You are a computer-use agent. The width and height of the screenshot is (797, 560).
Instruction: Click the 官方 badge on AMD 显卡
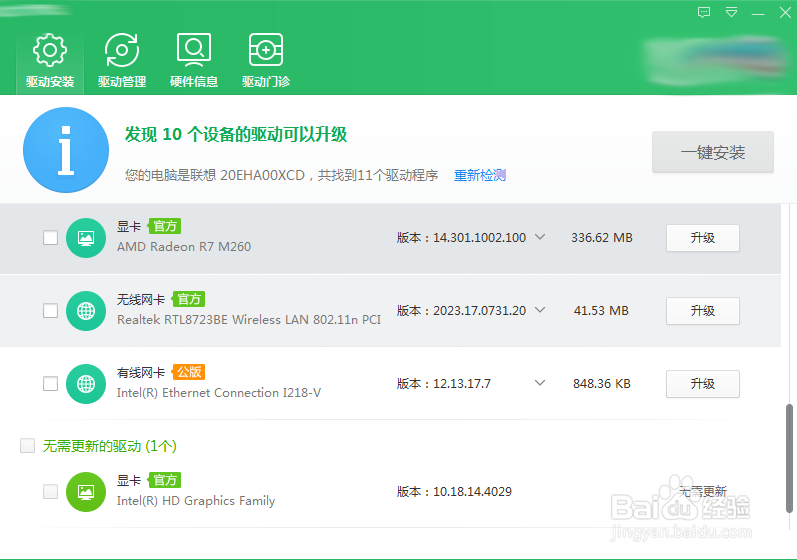(x=165, y=226)
